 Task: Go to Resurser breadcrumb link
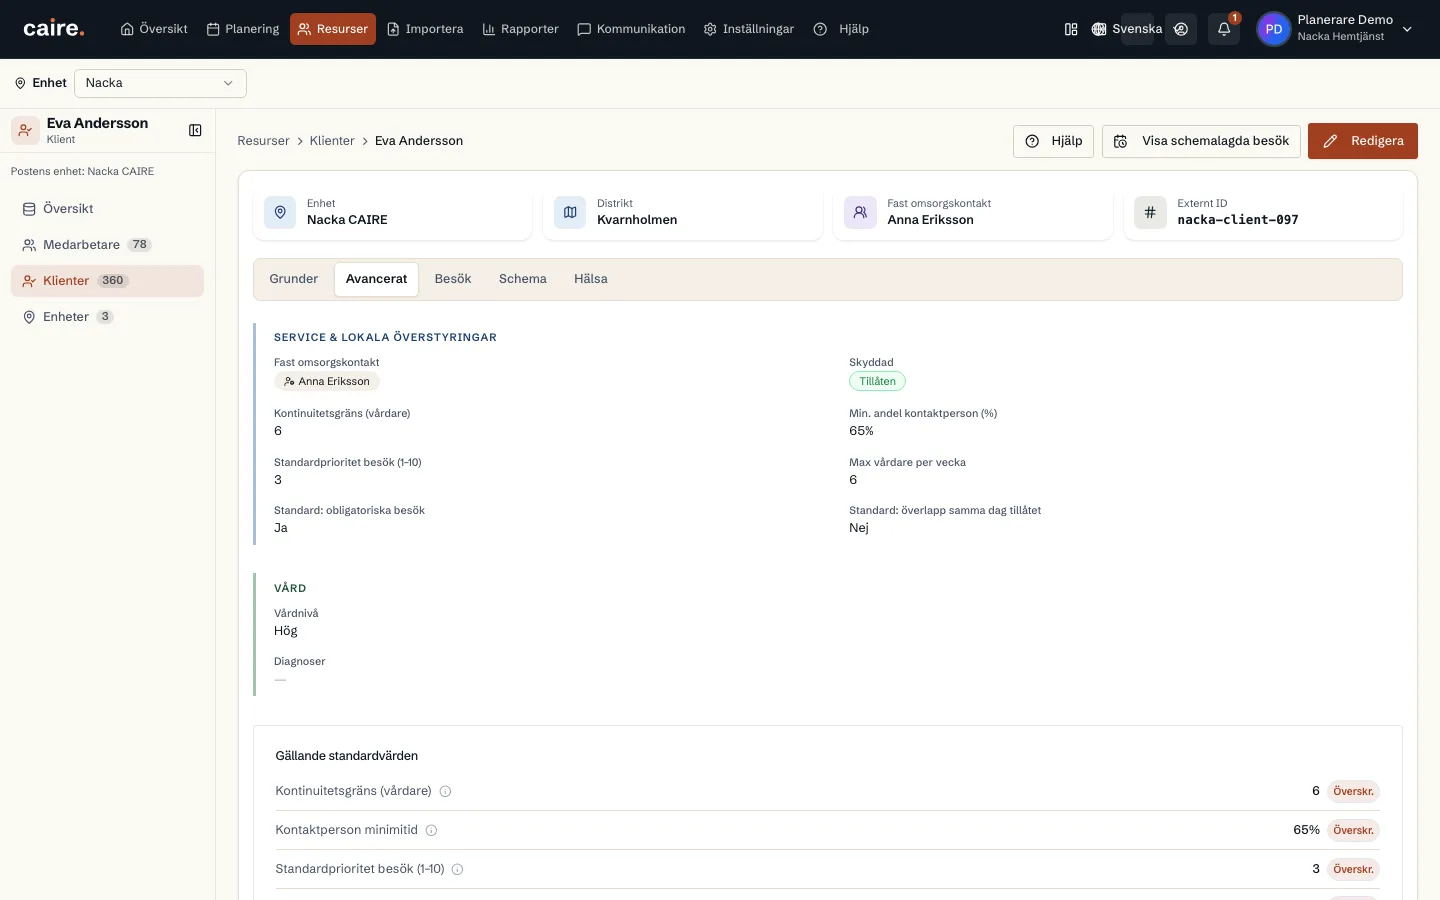(263, 141)
